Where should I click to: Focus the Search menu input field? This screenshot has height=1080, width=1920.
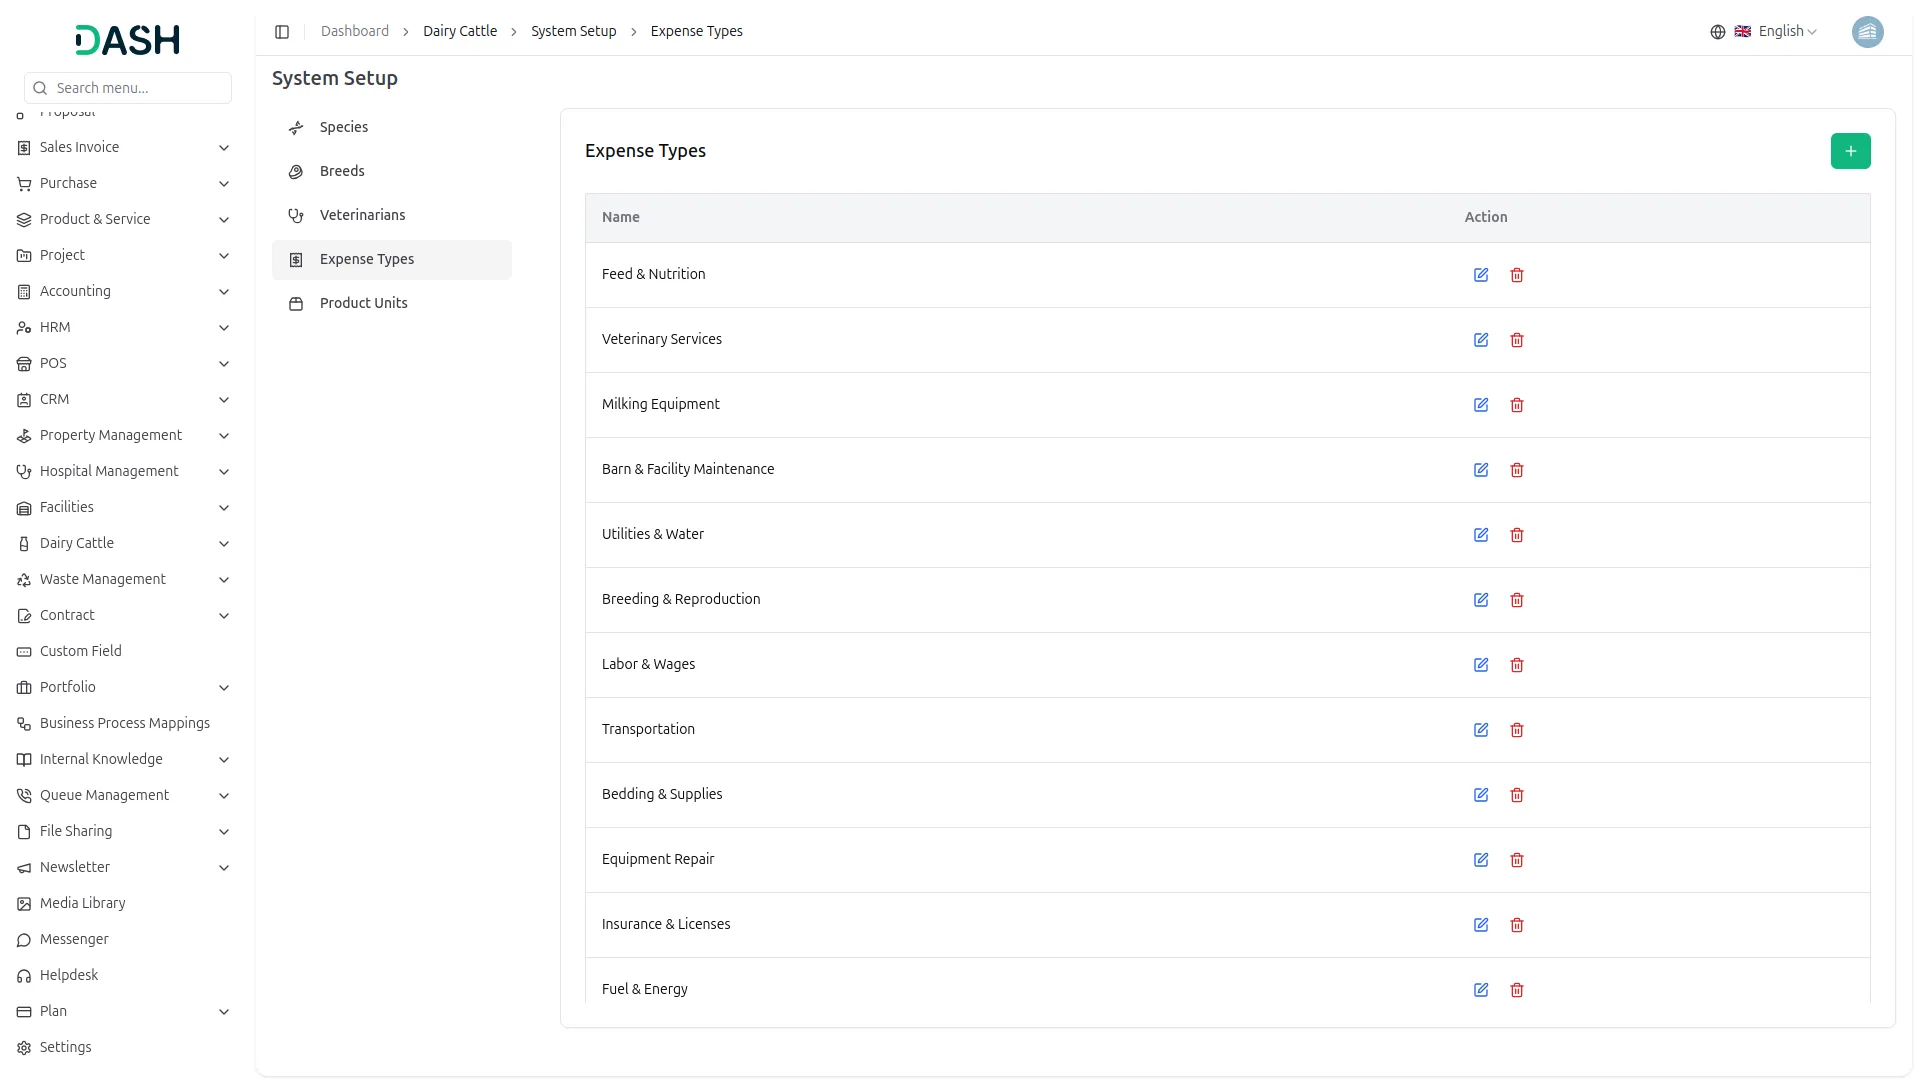(x=138, y=88)
